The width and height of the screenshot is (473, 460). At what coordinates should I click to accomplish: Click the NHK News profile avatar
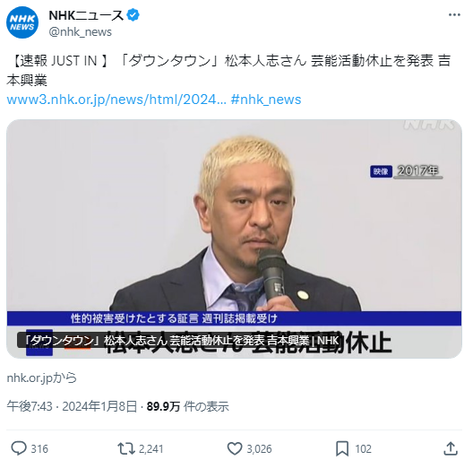(x=22, y=22)
